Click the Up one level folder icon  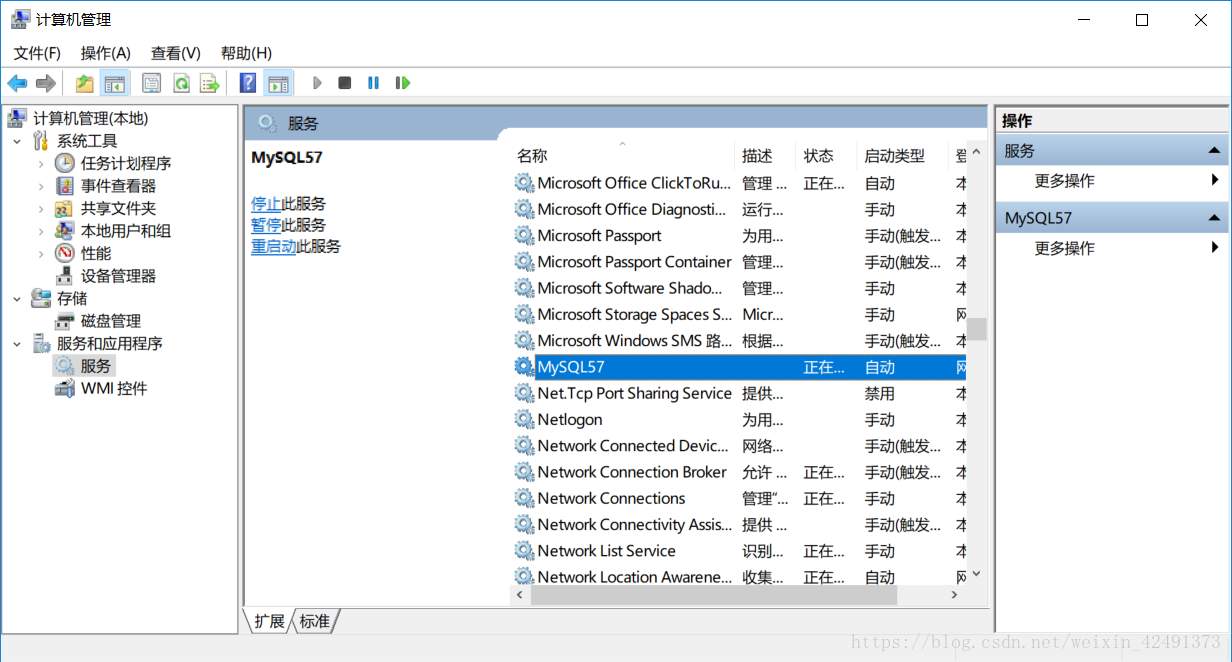click(x=85, y=83)
